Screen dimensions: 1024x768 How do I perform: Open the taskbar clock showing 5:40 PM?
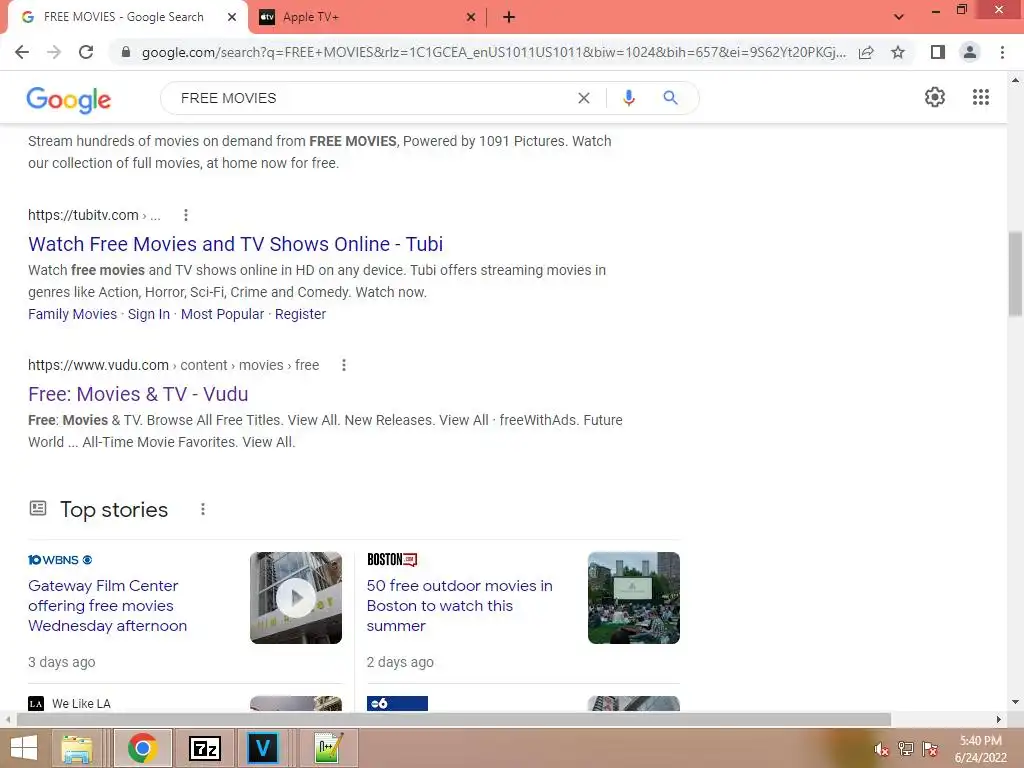click(981, 749)
